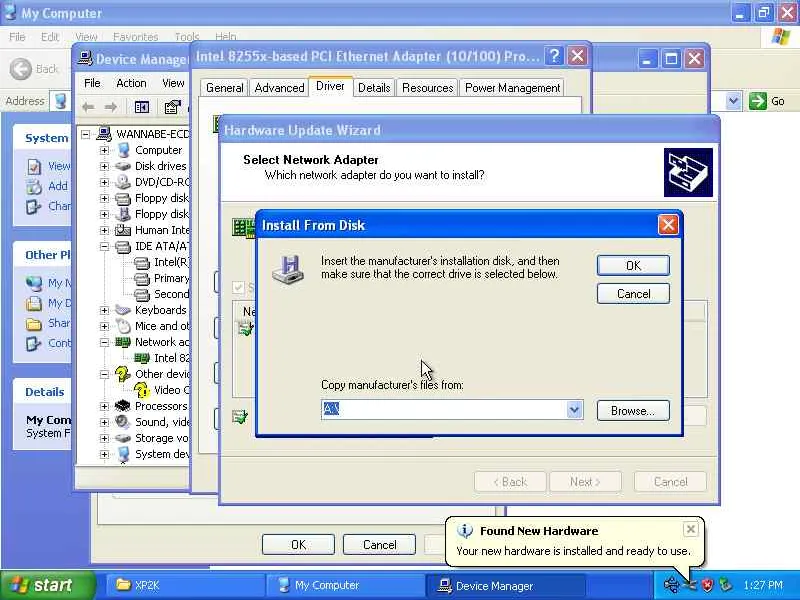Select the Primary IDE channel item
The image size is (800, 600).
pos(171,279)
